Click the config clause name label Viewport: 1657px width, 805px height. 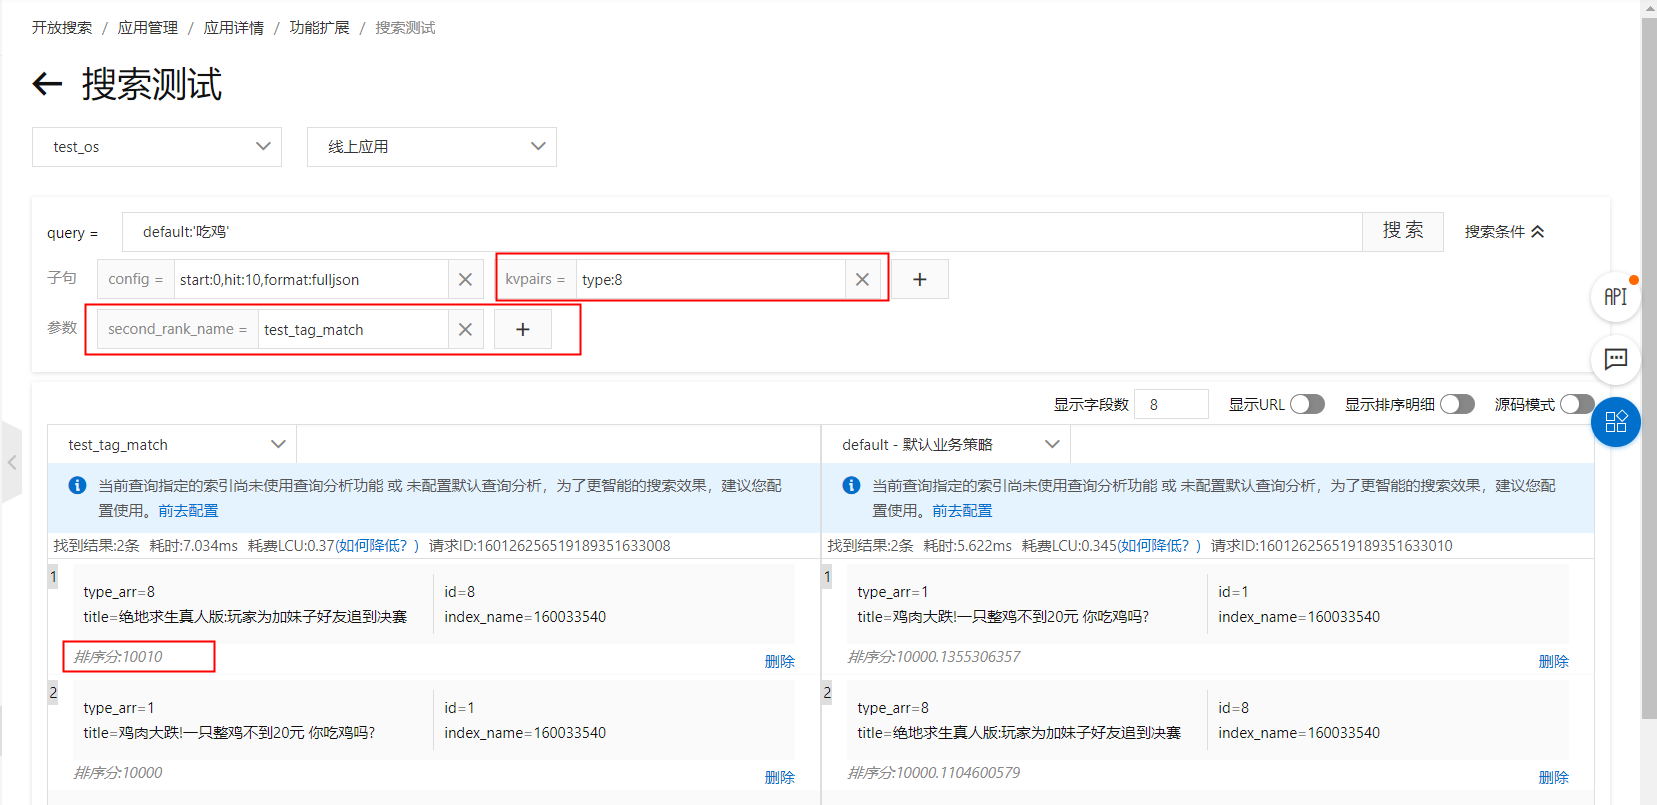(136, 280)
